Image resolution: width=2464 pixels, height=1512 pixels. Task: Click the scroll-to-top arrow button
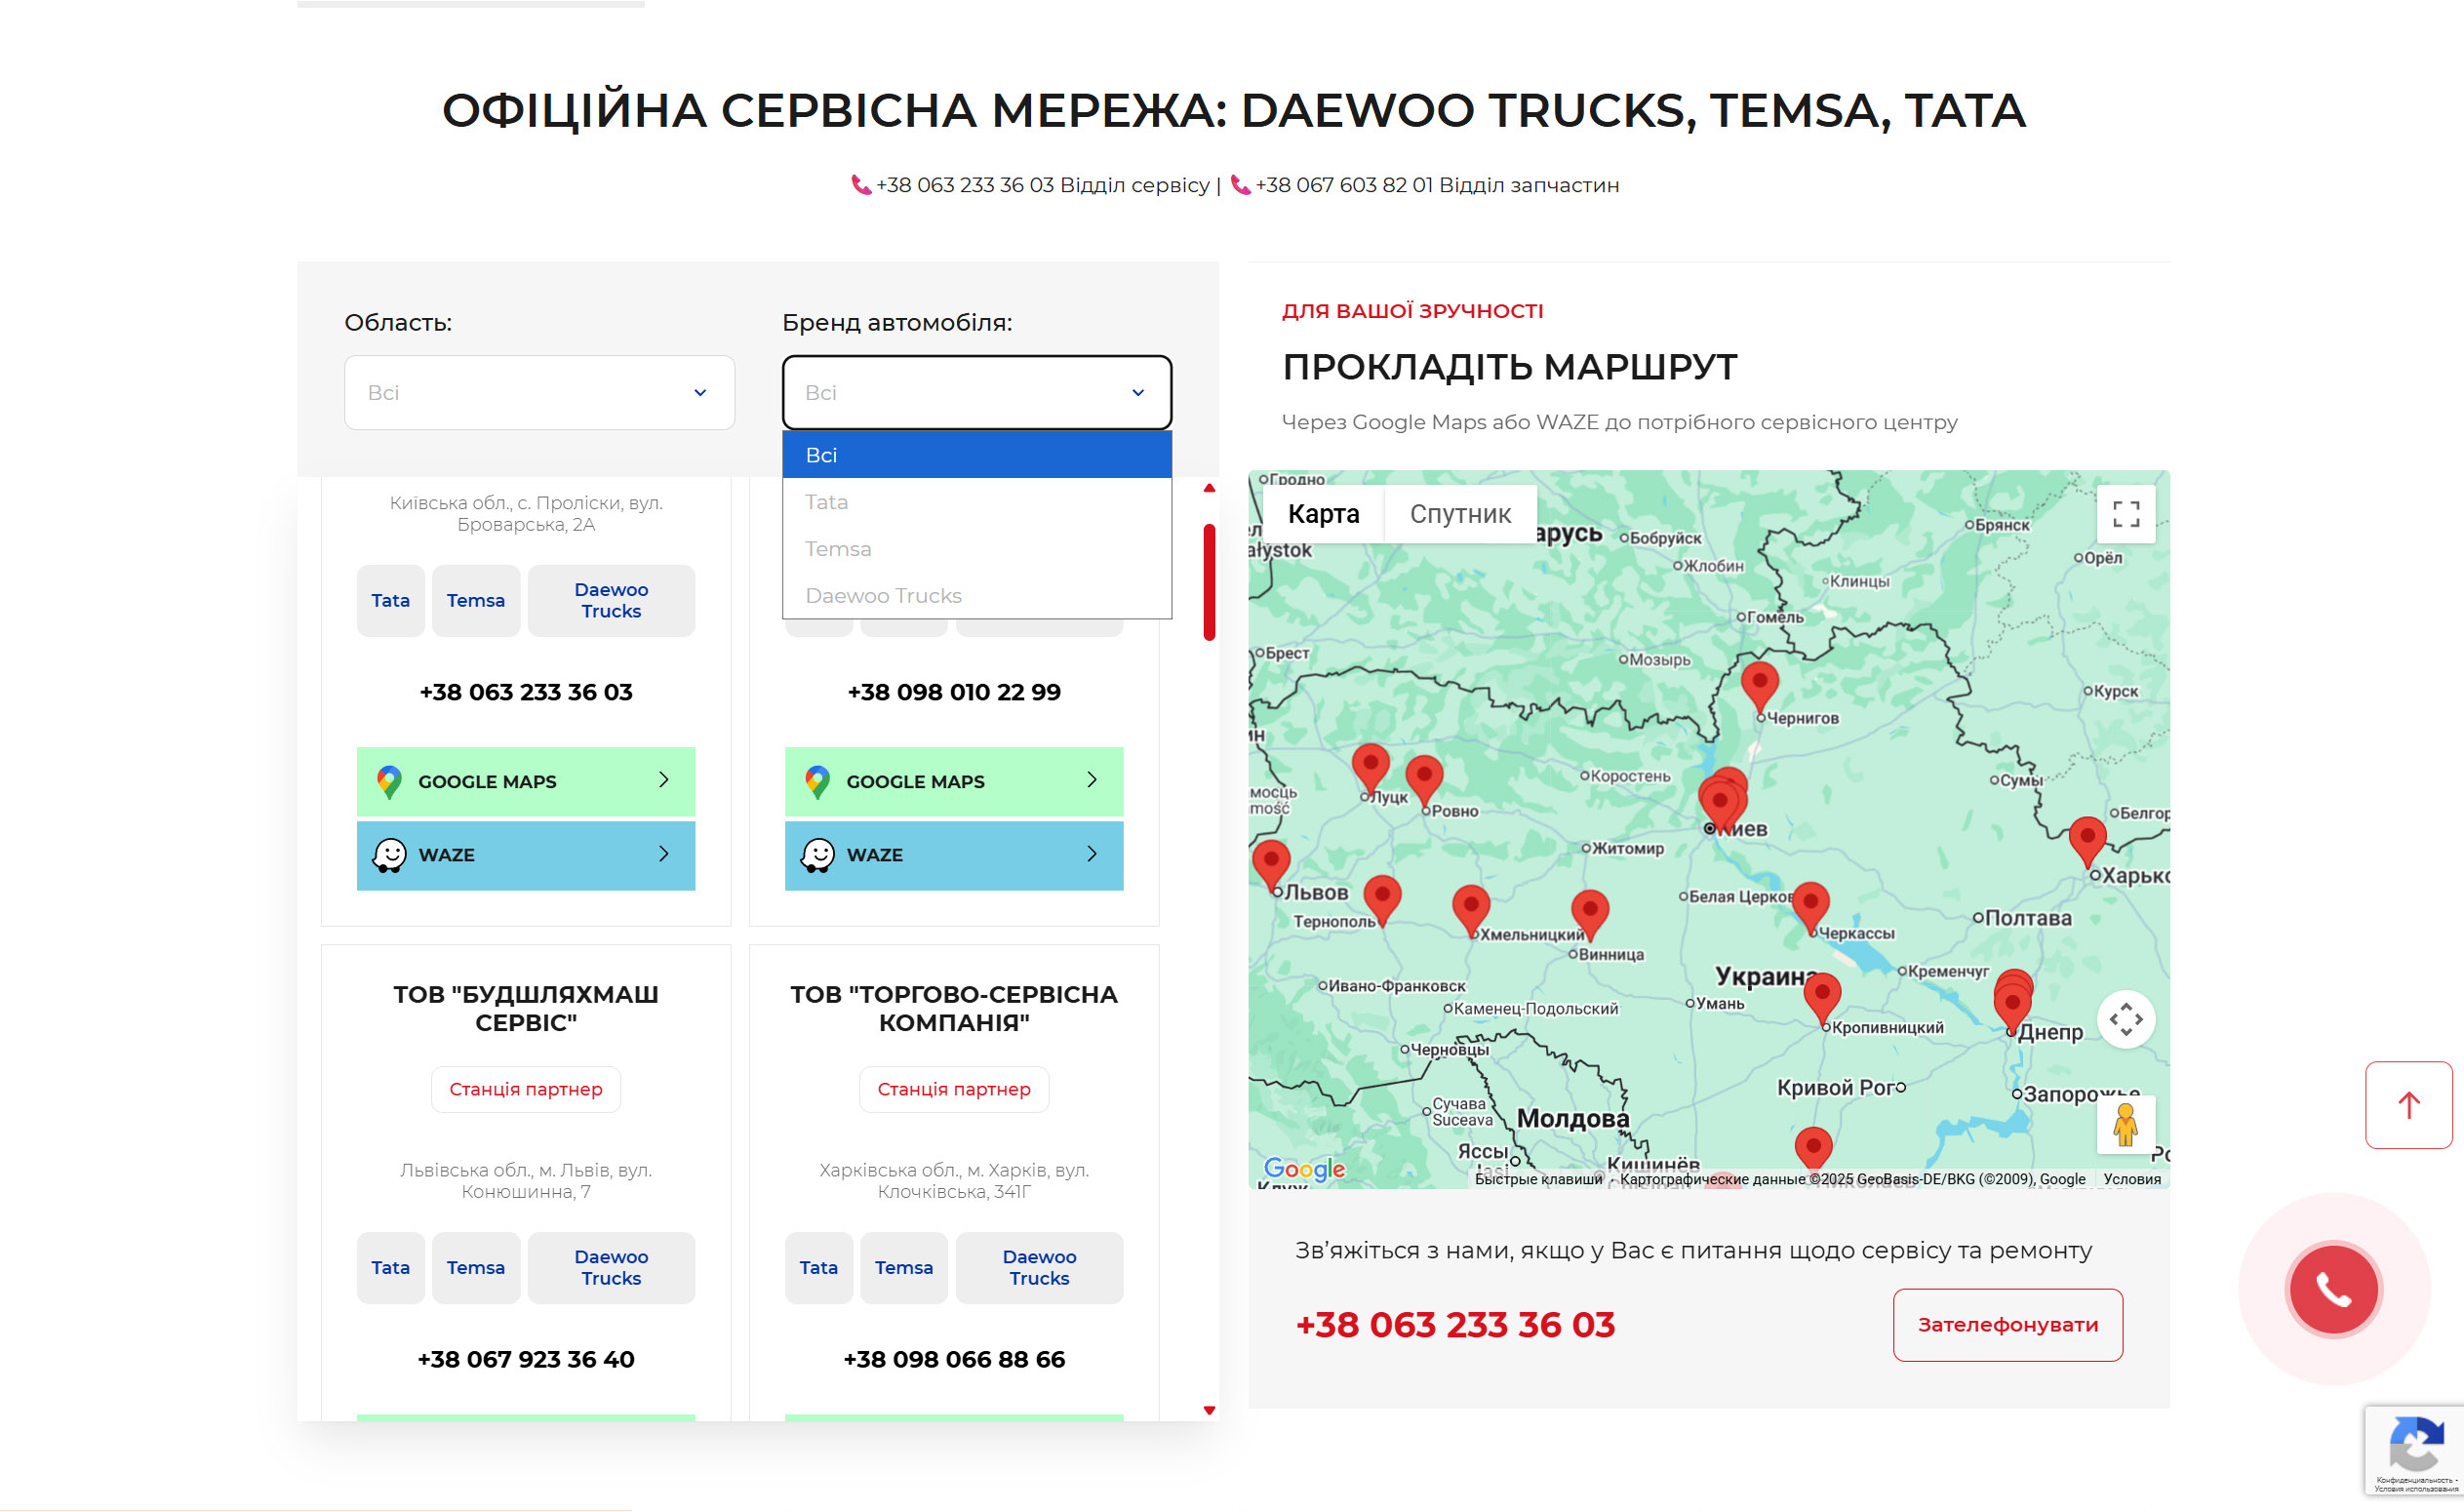click(x=2407, y=1105)
